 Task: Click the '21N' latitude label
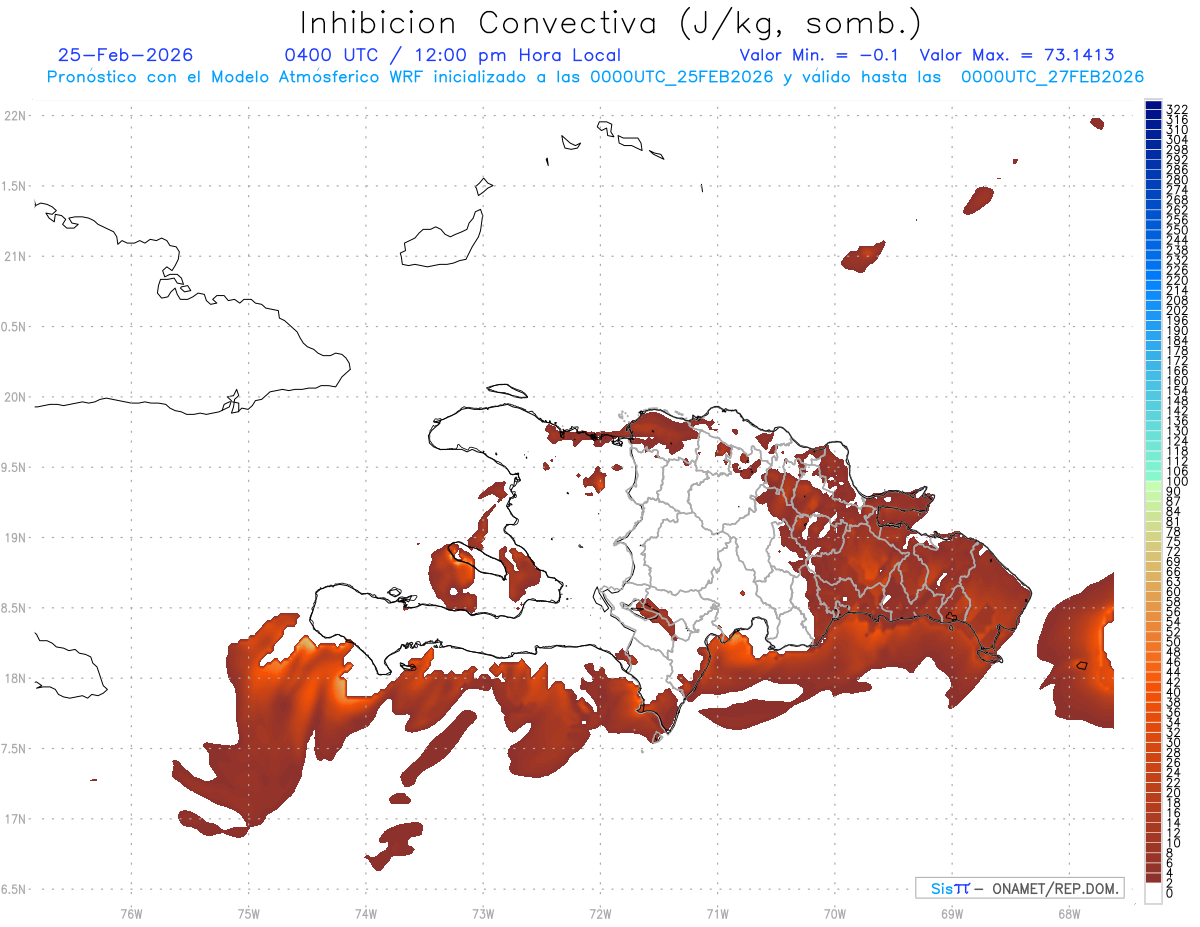click(x=14, y=257)
